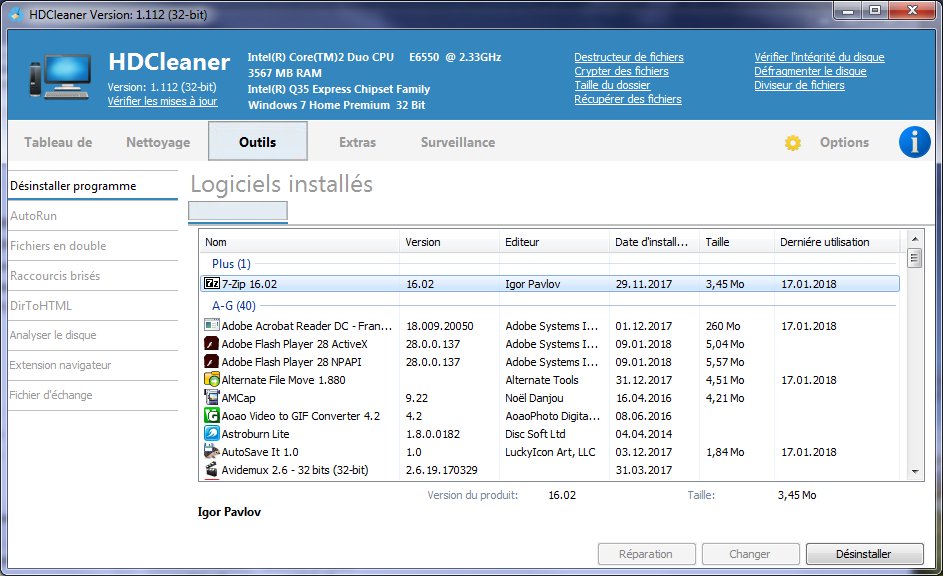Select the 'Adobe Acrobat Reader DC - Fran…' name
The image size is (943, 576).
[307, 326]
